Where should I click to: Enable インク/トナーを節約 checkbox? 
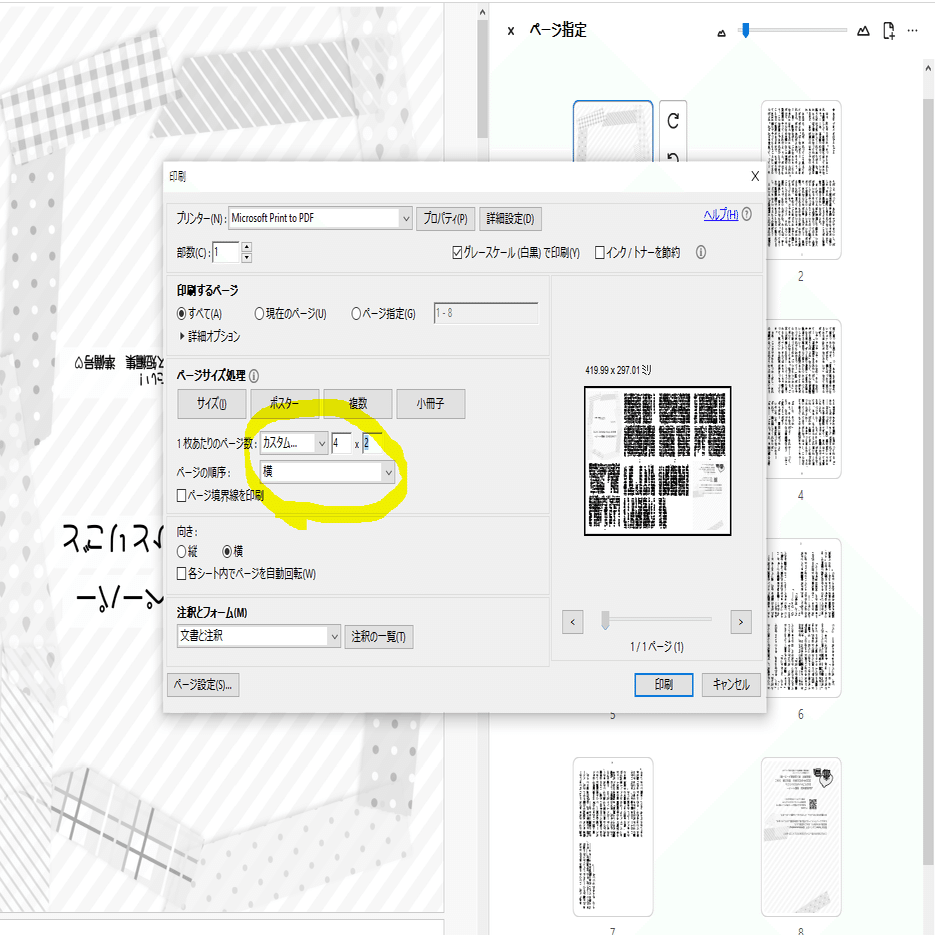(601, 252)
